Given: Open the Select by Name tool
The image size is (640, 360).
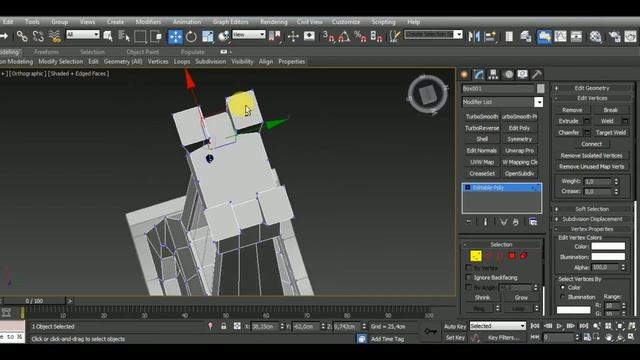Looking at the screenshot, I should pos(124,37).
